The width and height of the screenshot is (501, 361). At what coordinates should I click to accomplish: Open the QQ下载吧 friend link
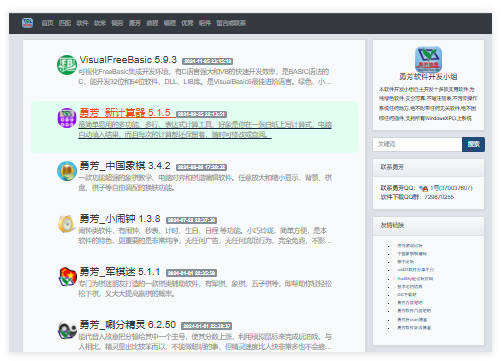click(x=407, y=295)
